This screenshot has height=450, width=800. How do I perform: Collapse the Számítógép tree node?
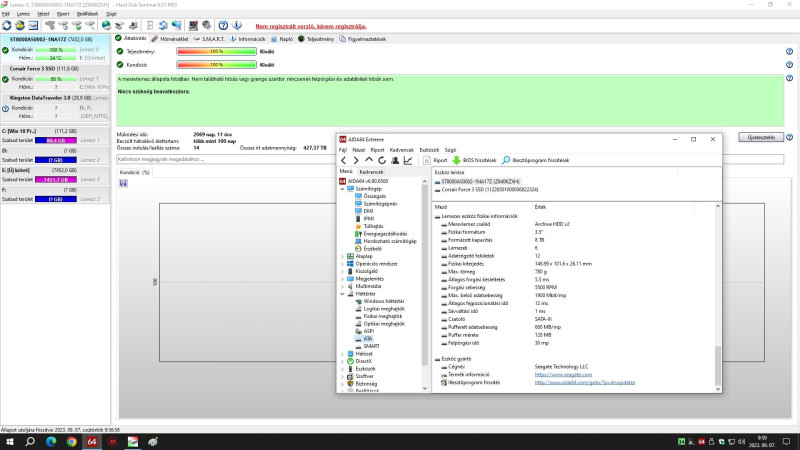[x=342, y=189]
